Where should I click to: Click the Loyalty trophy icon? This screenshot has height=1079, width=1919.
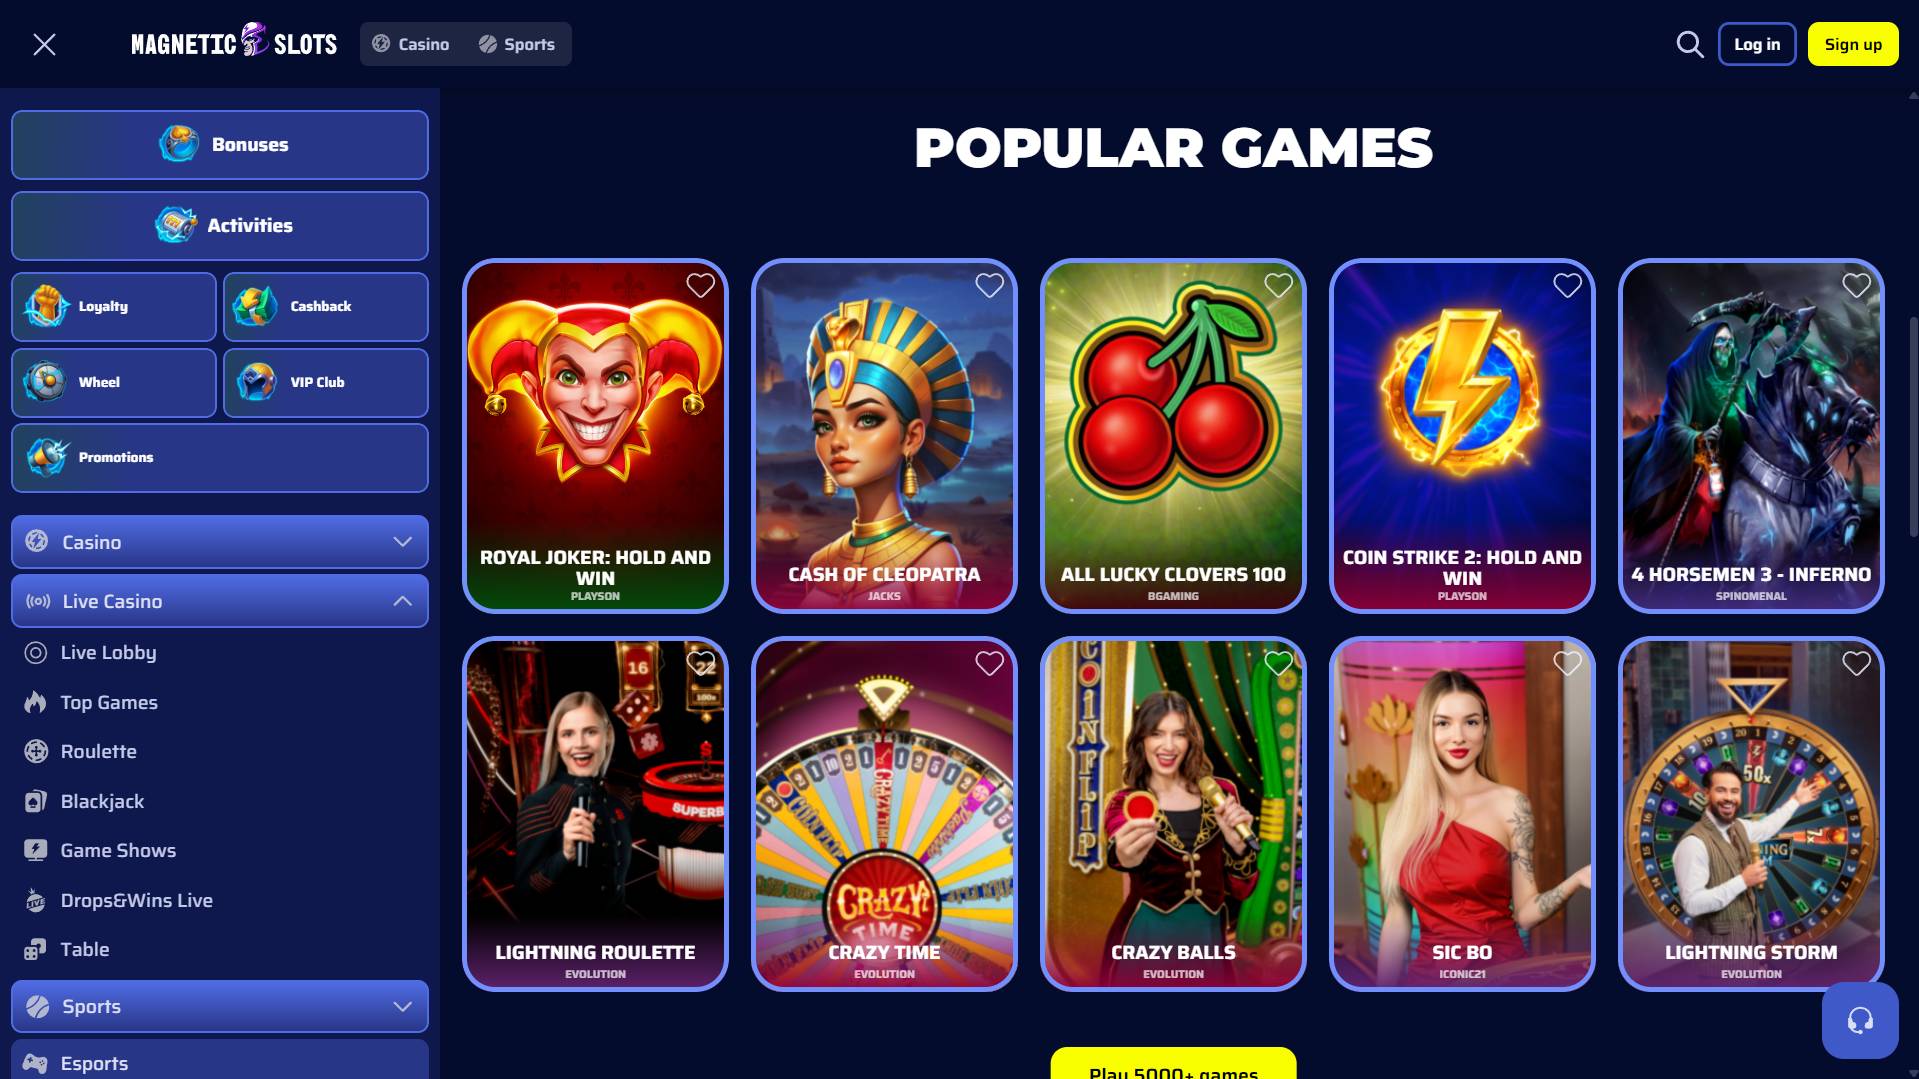[46, 306]
